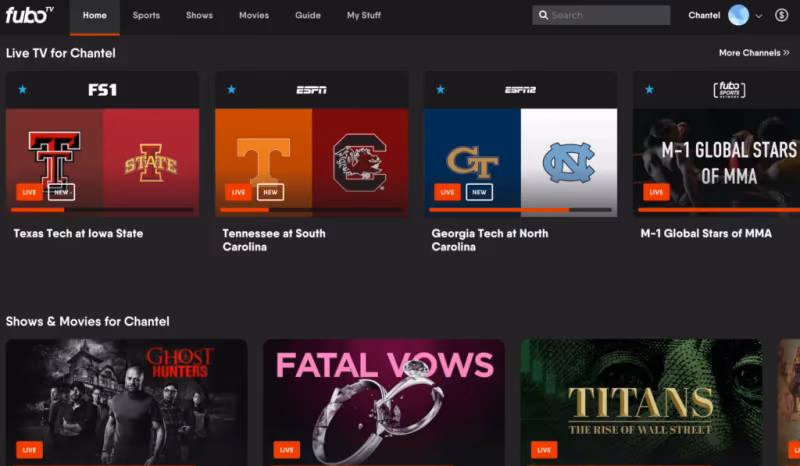Open the M-1 Global Stars of MMA thumbnail

click(x=716, y=162)
